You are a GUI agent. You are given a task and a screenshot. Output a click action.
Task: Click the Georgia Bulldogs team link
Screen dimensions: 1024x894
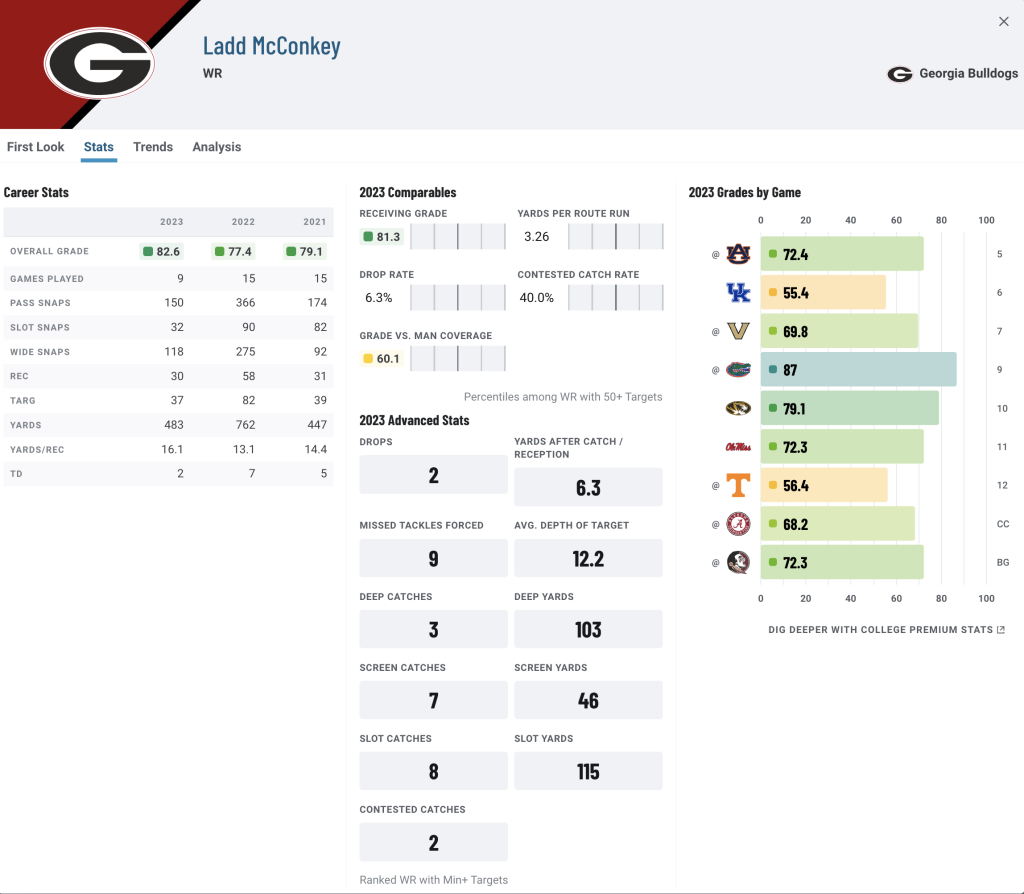[953, 74]
